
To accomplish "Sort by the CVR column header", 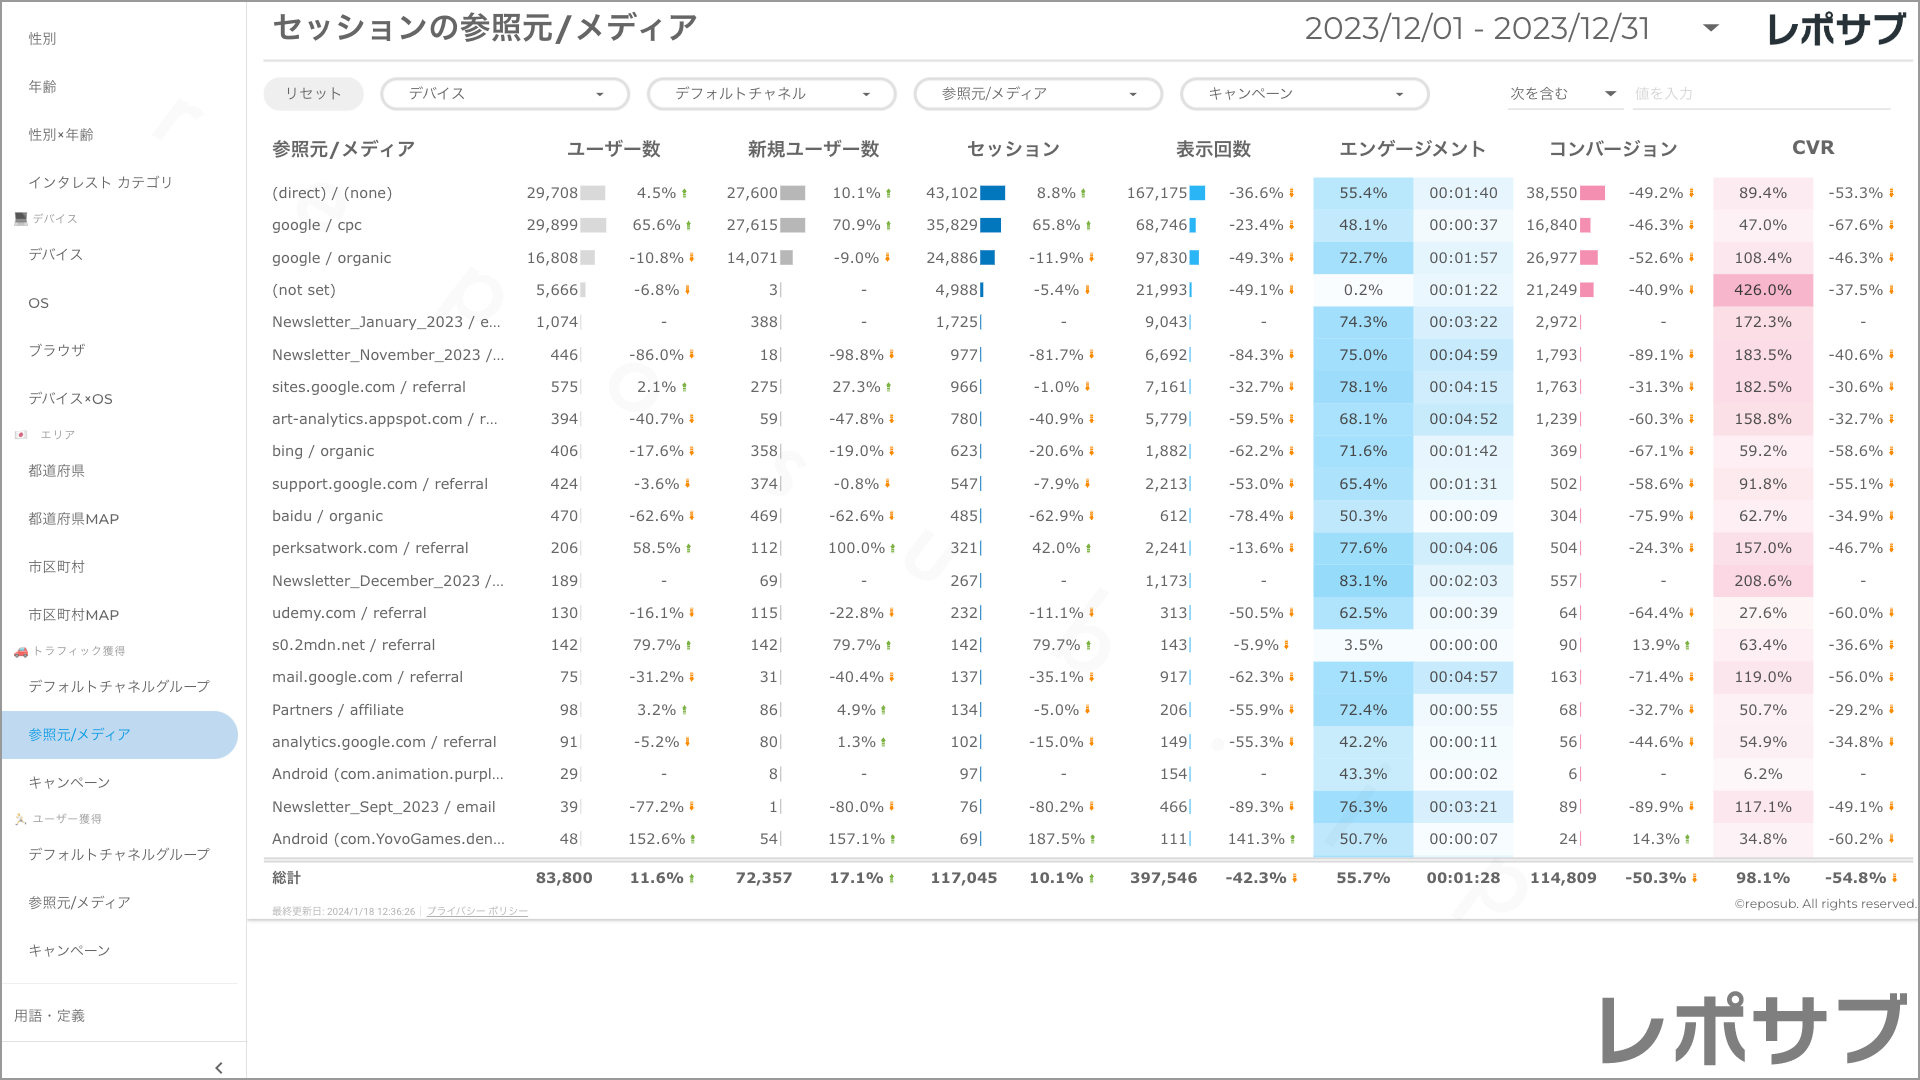I will (1812, 148).
